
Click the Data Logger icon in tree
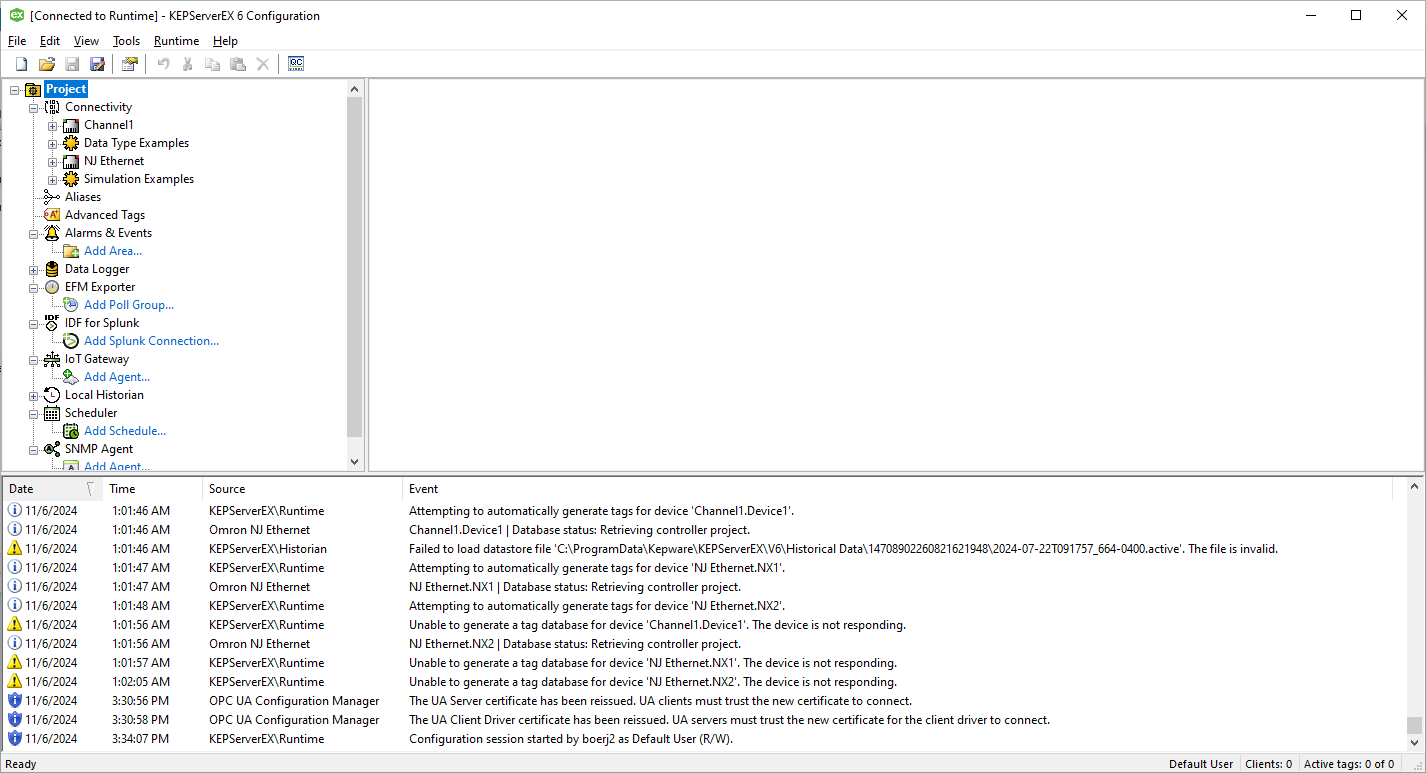click(x=52, y=269)
